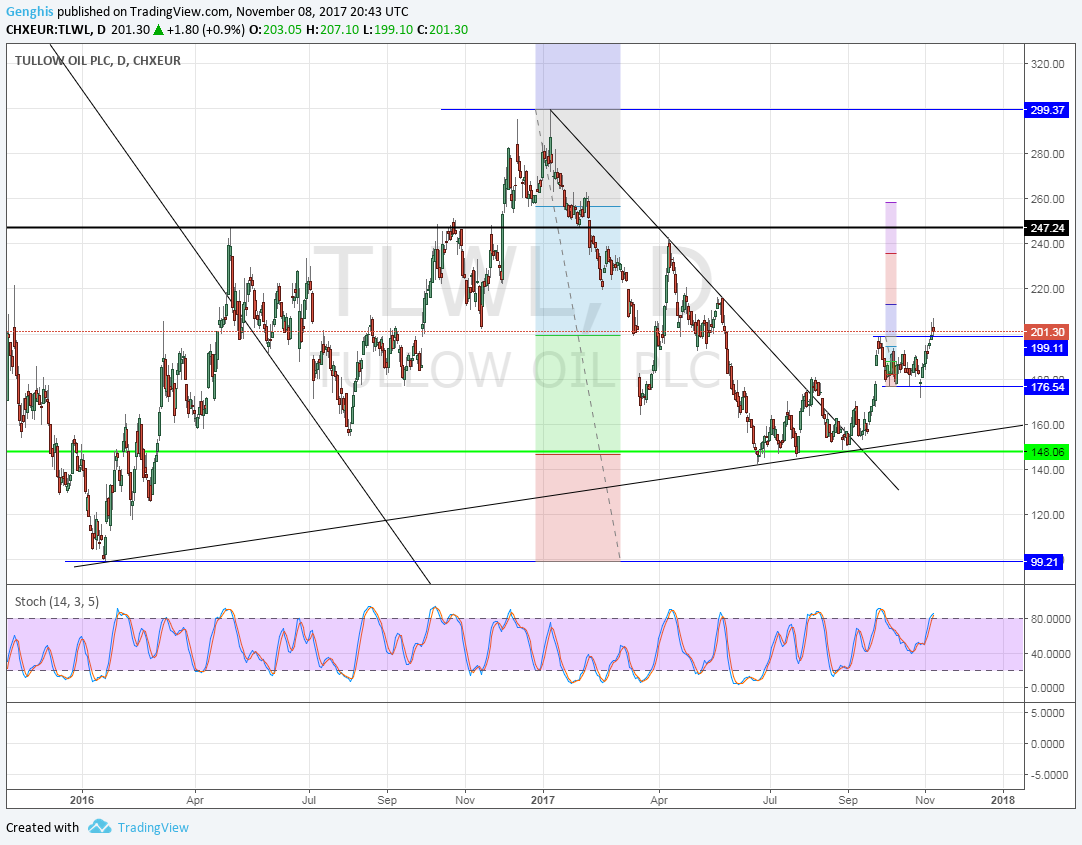Select the 199.11 blue price label

pyautogui.click(x=1046, y=348)
